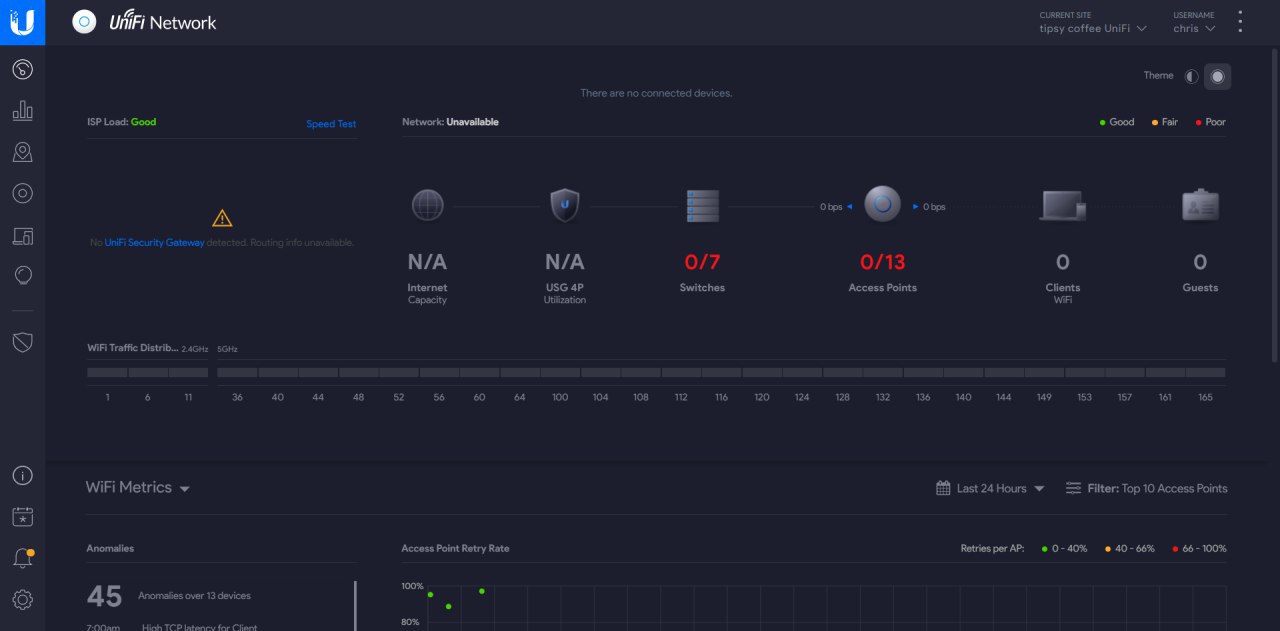1280x631 pixels.
Task: Switch to the half-moon dark theme
Action: click(x=1192, y=77)
